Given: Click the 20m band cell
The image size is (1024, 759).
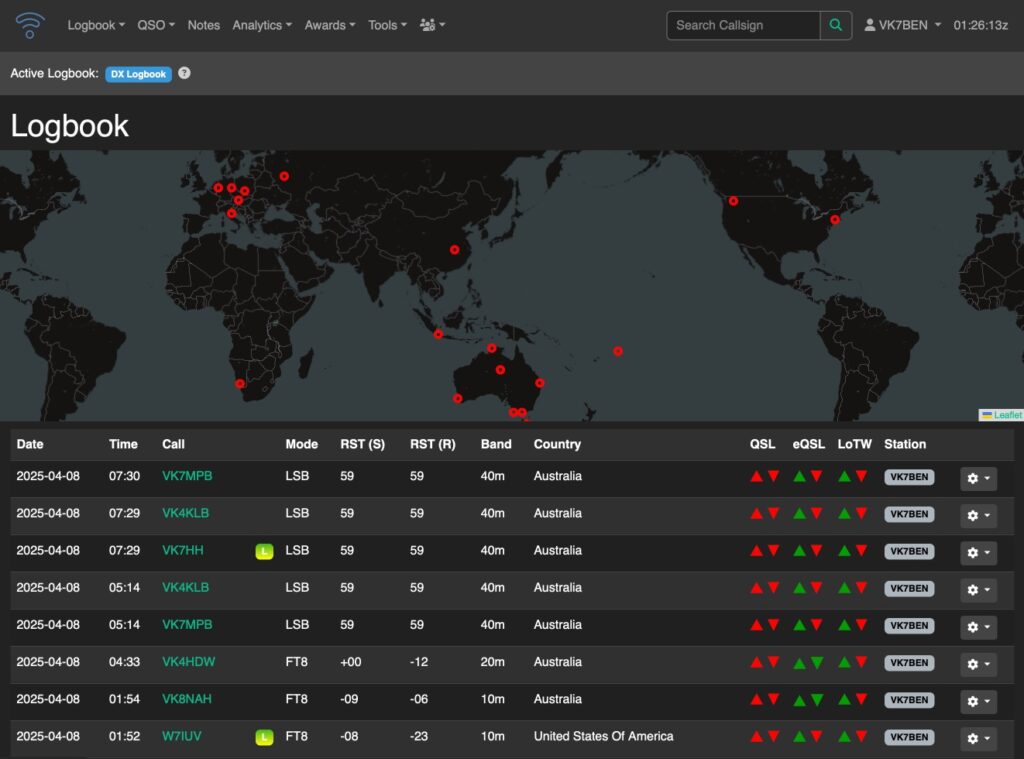Looking at the screenshot, I should (492, 662).
